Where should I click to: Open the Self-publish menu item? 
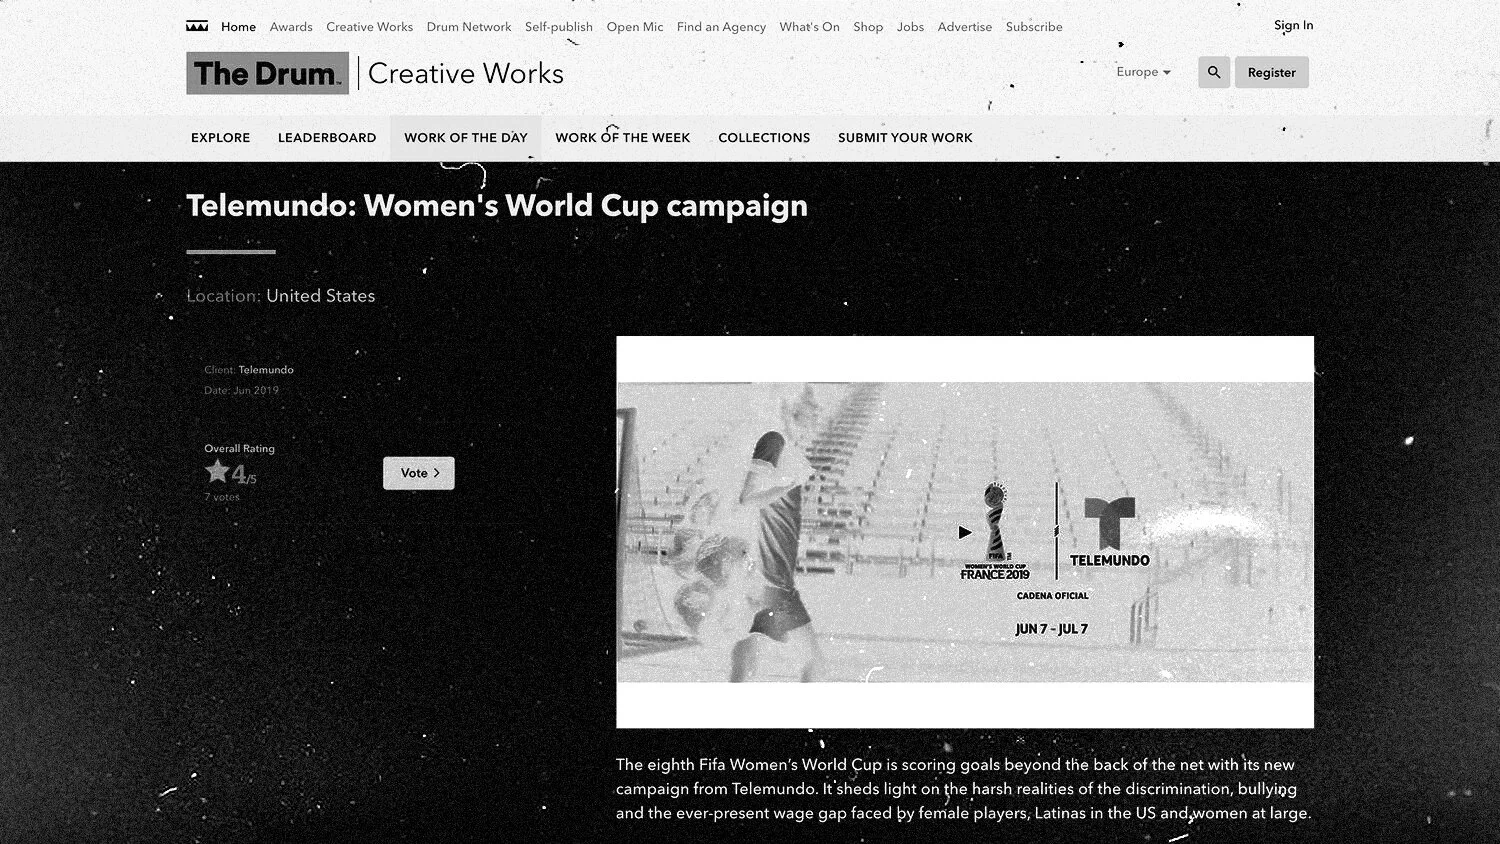tap(559, 27)
